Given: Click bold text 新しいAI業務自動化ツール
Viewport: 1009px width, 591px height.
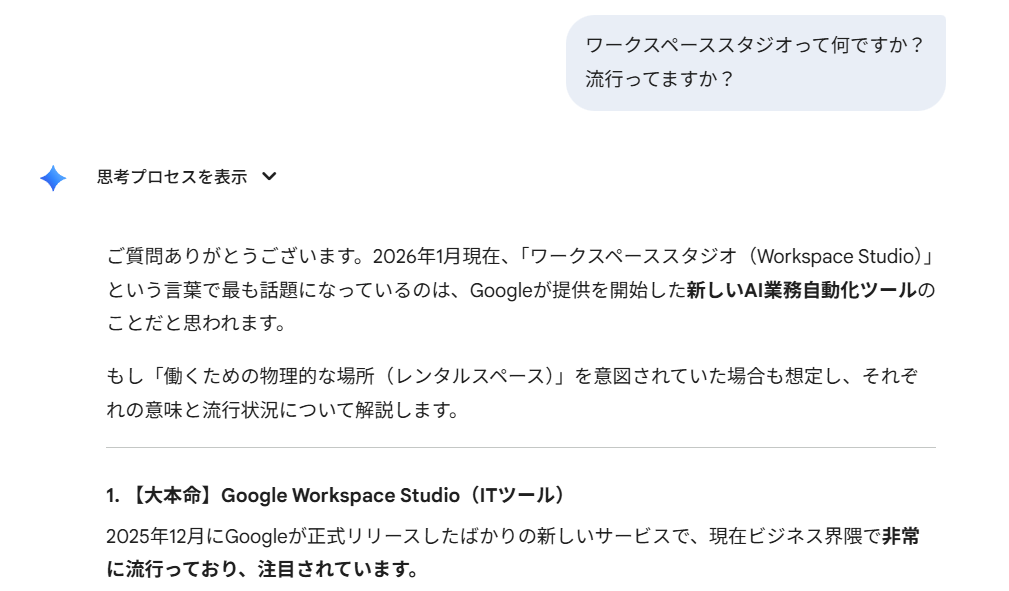Looking at the screenshot, I should [x=801, y=290].
